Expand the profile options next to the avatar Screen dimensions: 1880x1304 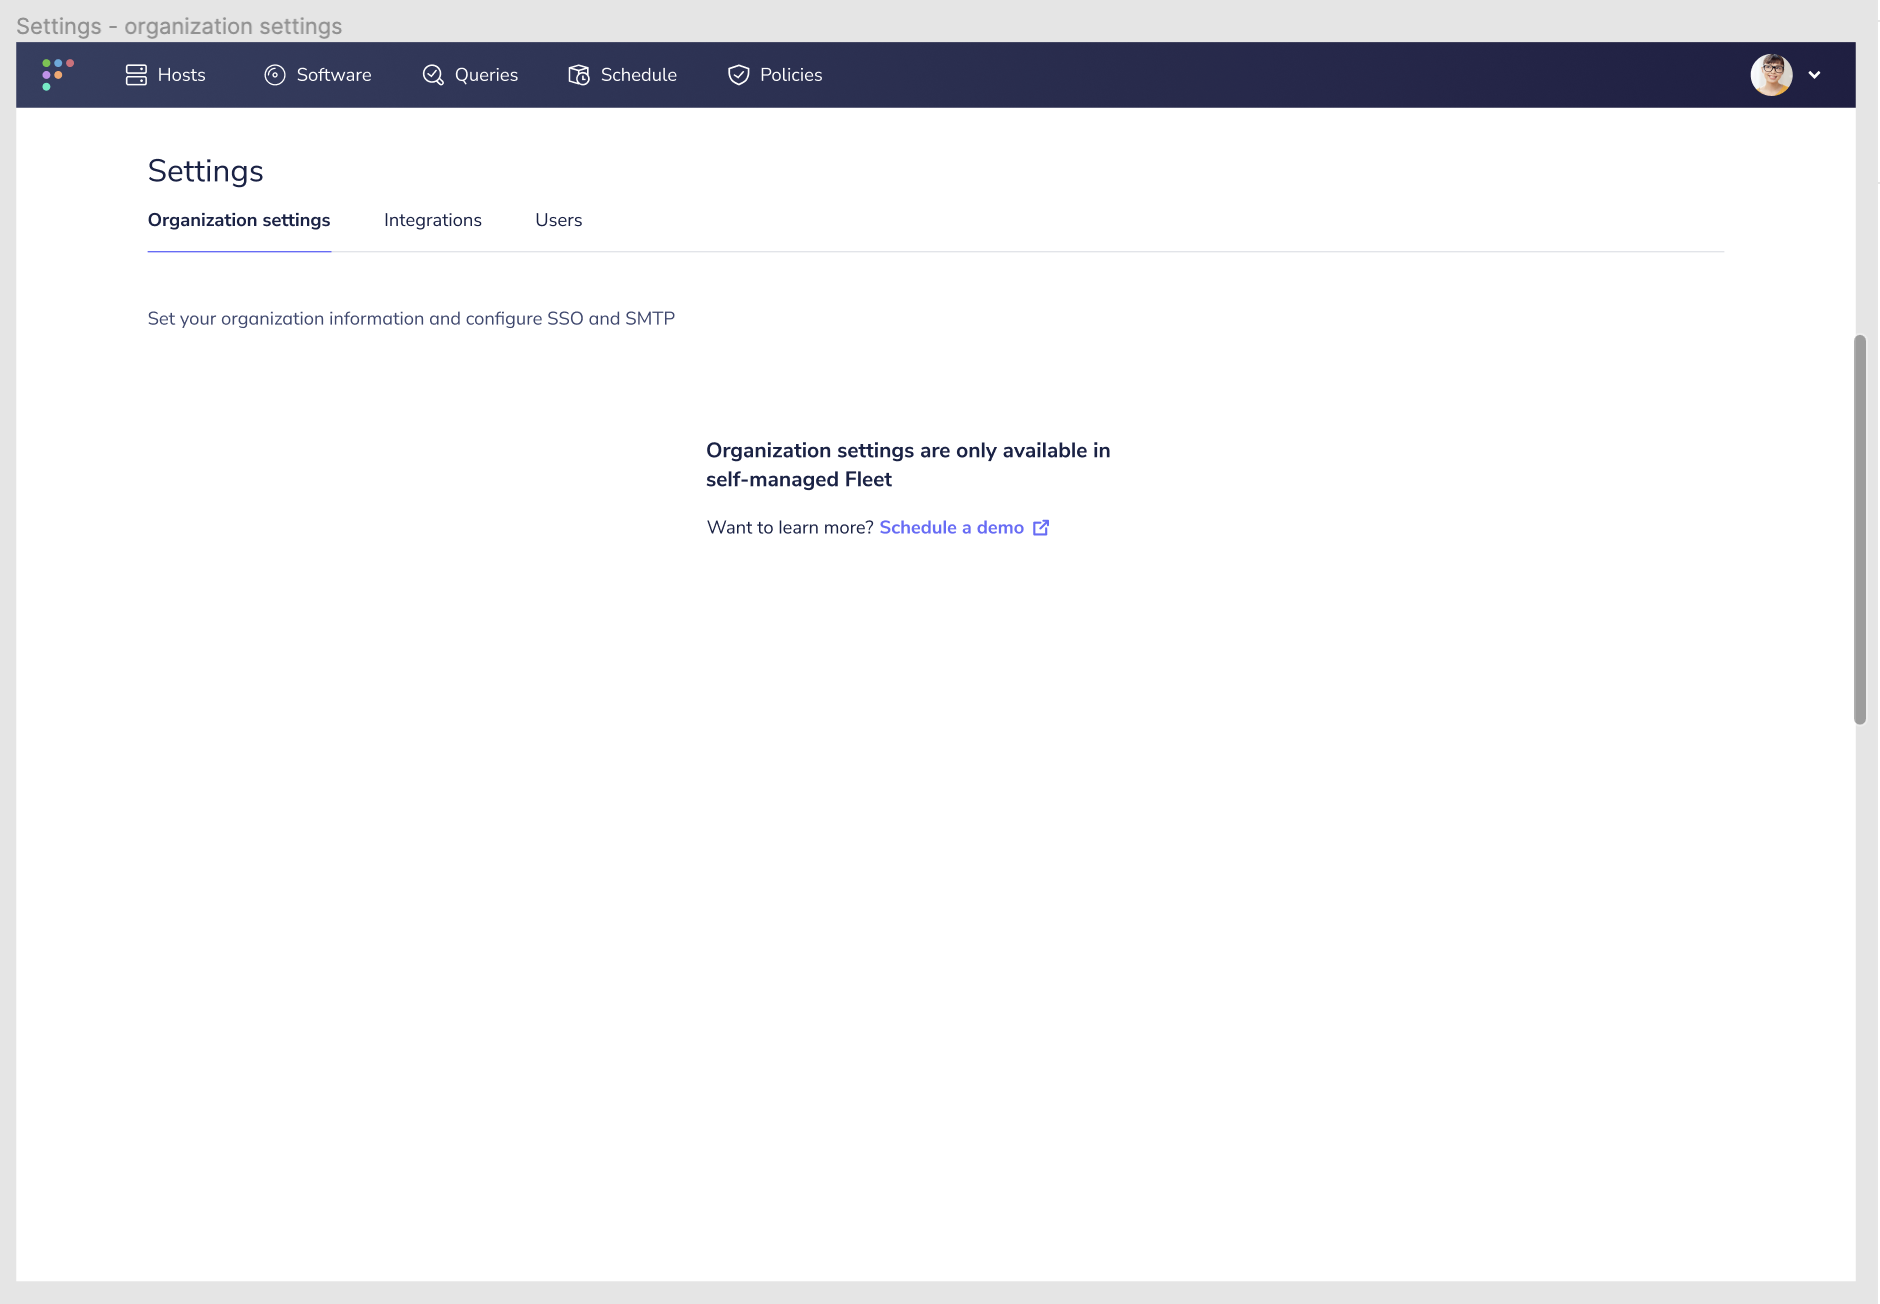[1816, 74]
